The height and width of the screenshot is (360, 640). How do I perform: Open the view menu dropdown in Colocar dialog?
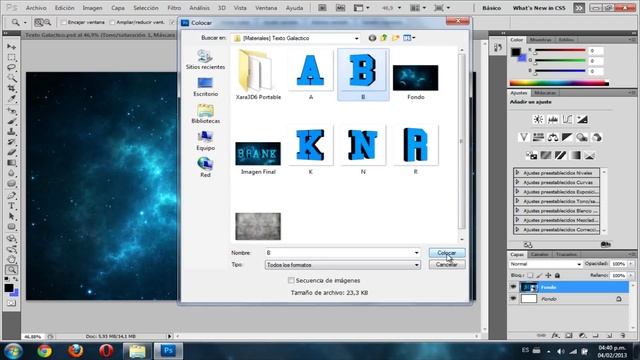pyautogui.click(x=409, y=38)
